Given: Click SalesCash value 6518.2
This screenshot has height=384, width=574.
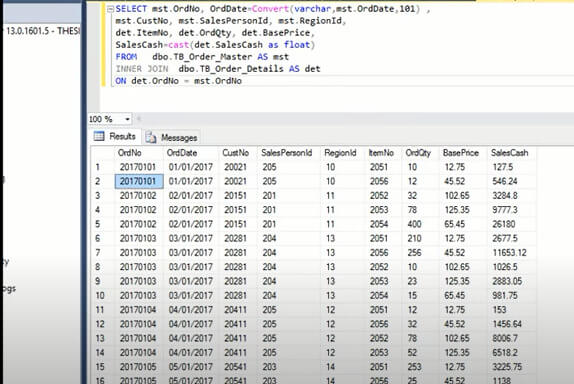Looking at the screenshot, I should 505,353.
